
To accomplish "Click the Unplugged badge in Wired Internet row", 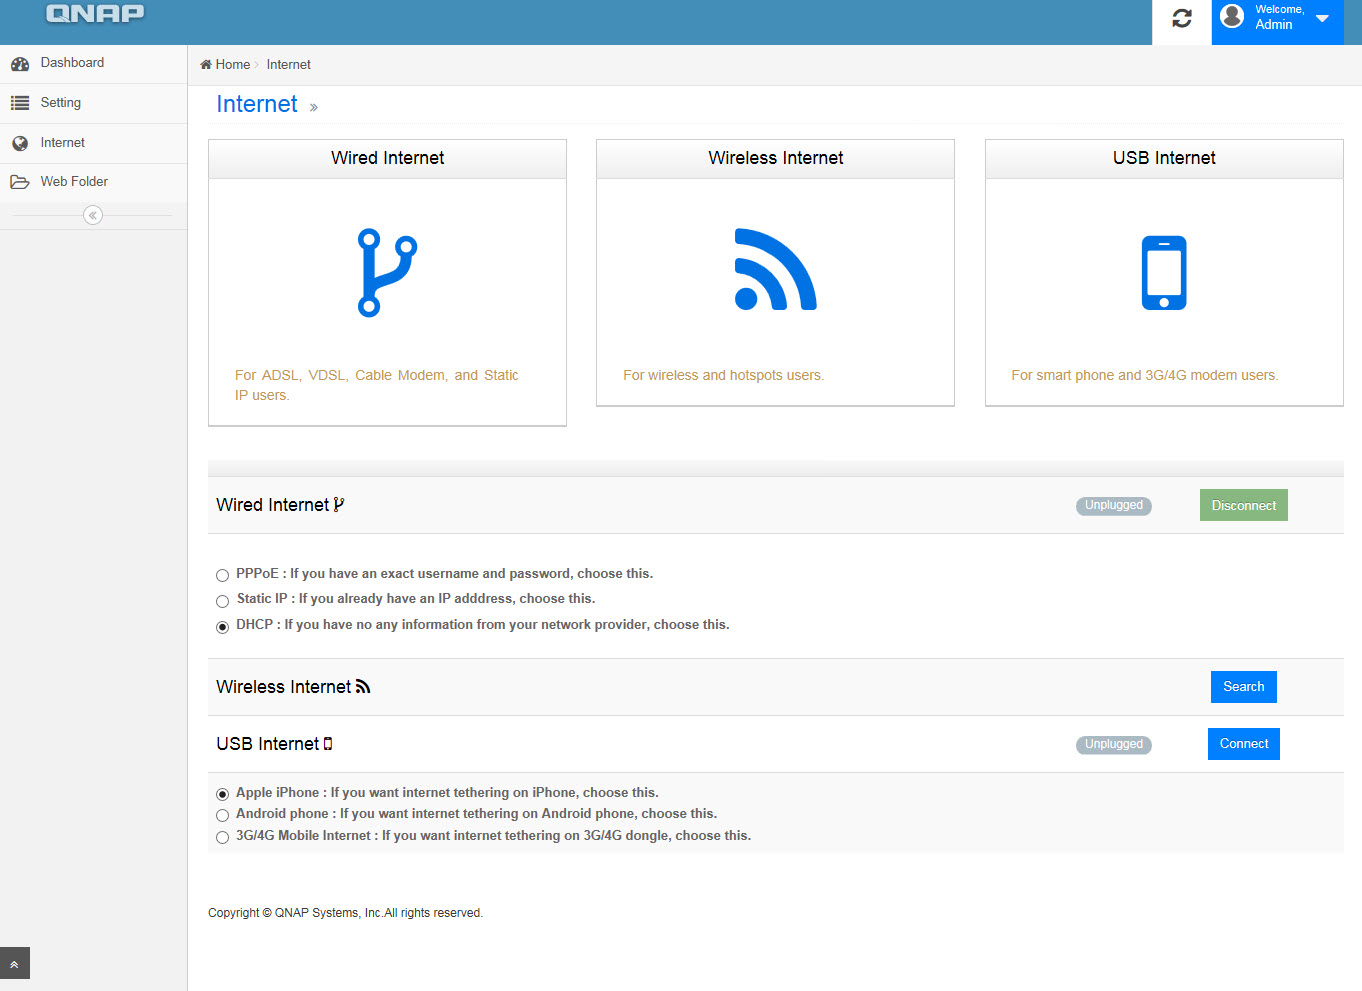I will [x=1113, y=505].
